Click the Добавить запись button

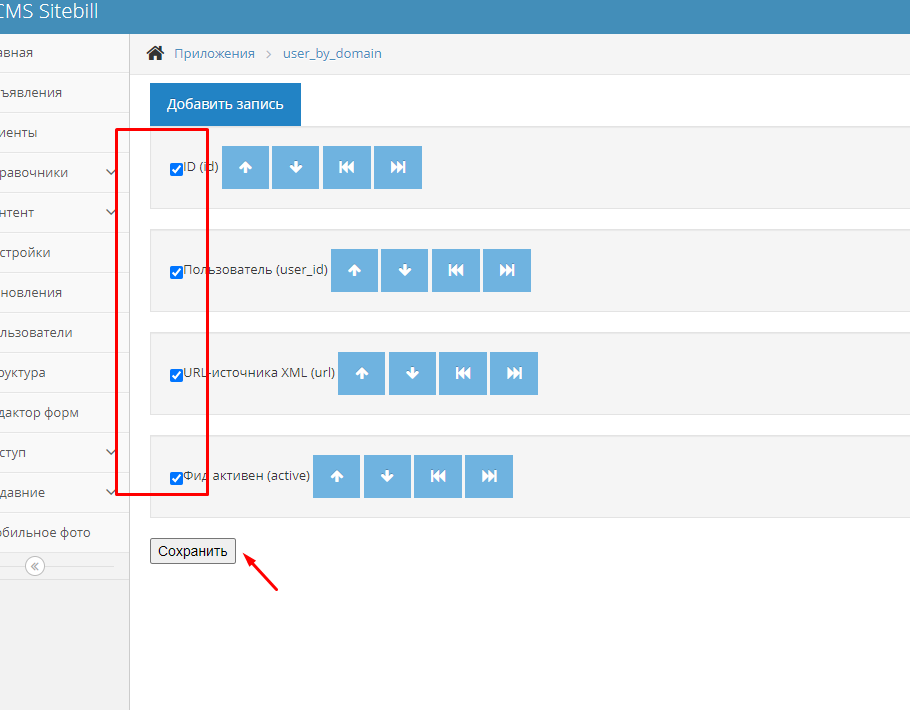coord(225,104)
